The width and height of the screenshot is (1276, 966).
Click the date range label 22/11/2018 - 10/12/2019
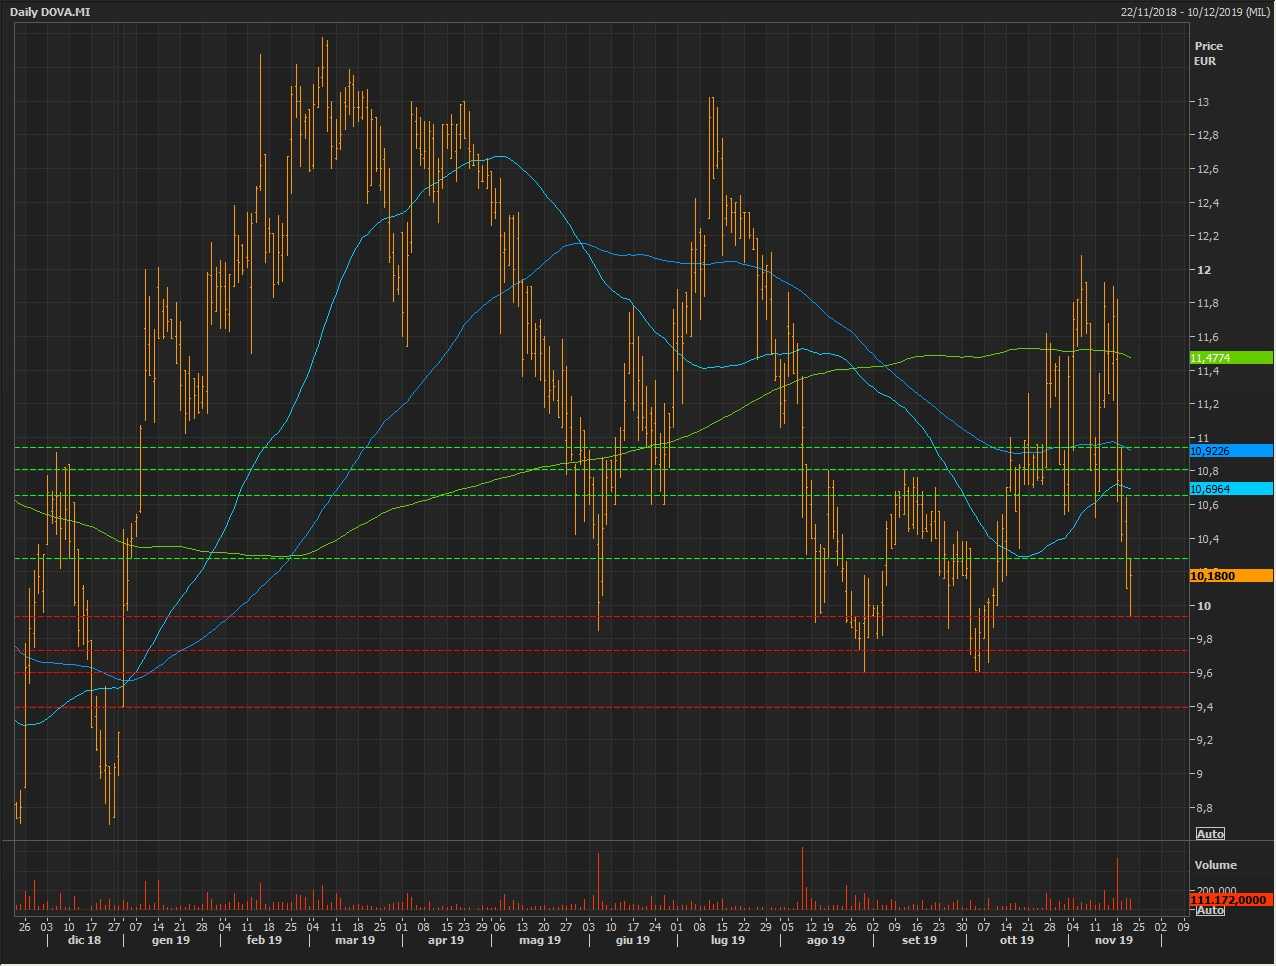pos(1195,12)
